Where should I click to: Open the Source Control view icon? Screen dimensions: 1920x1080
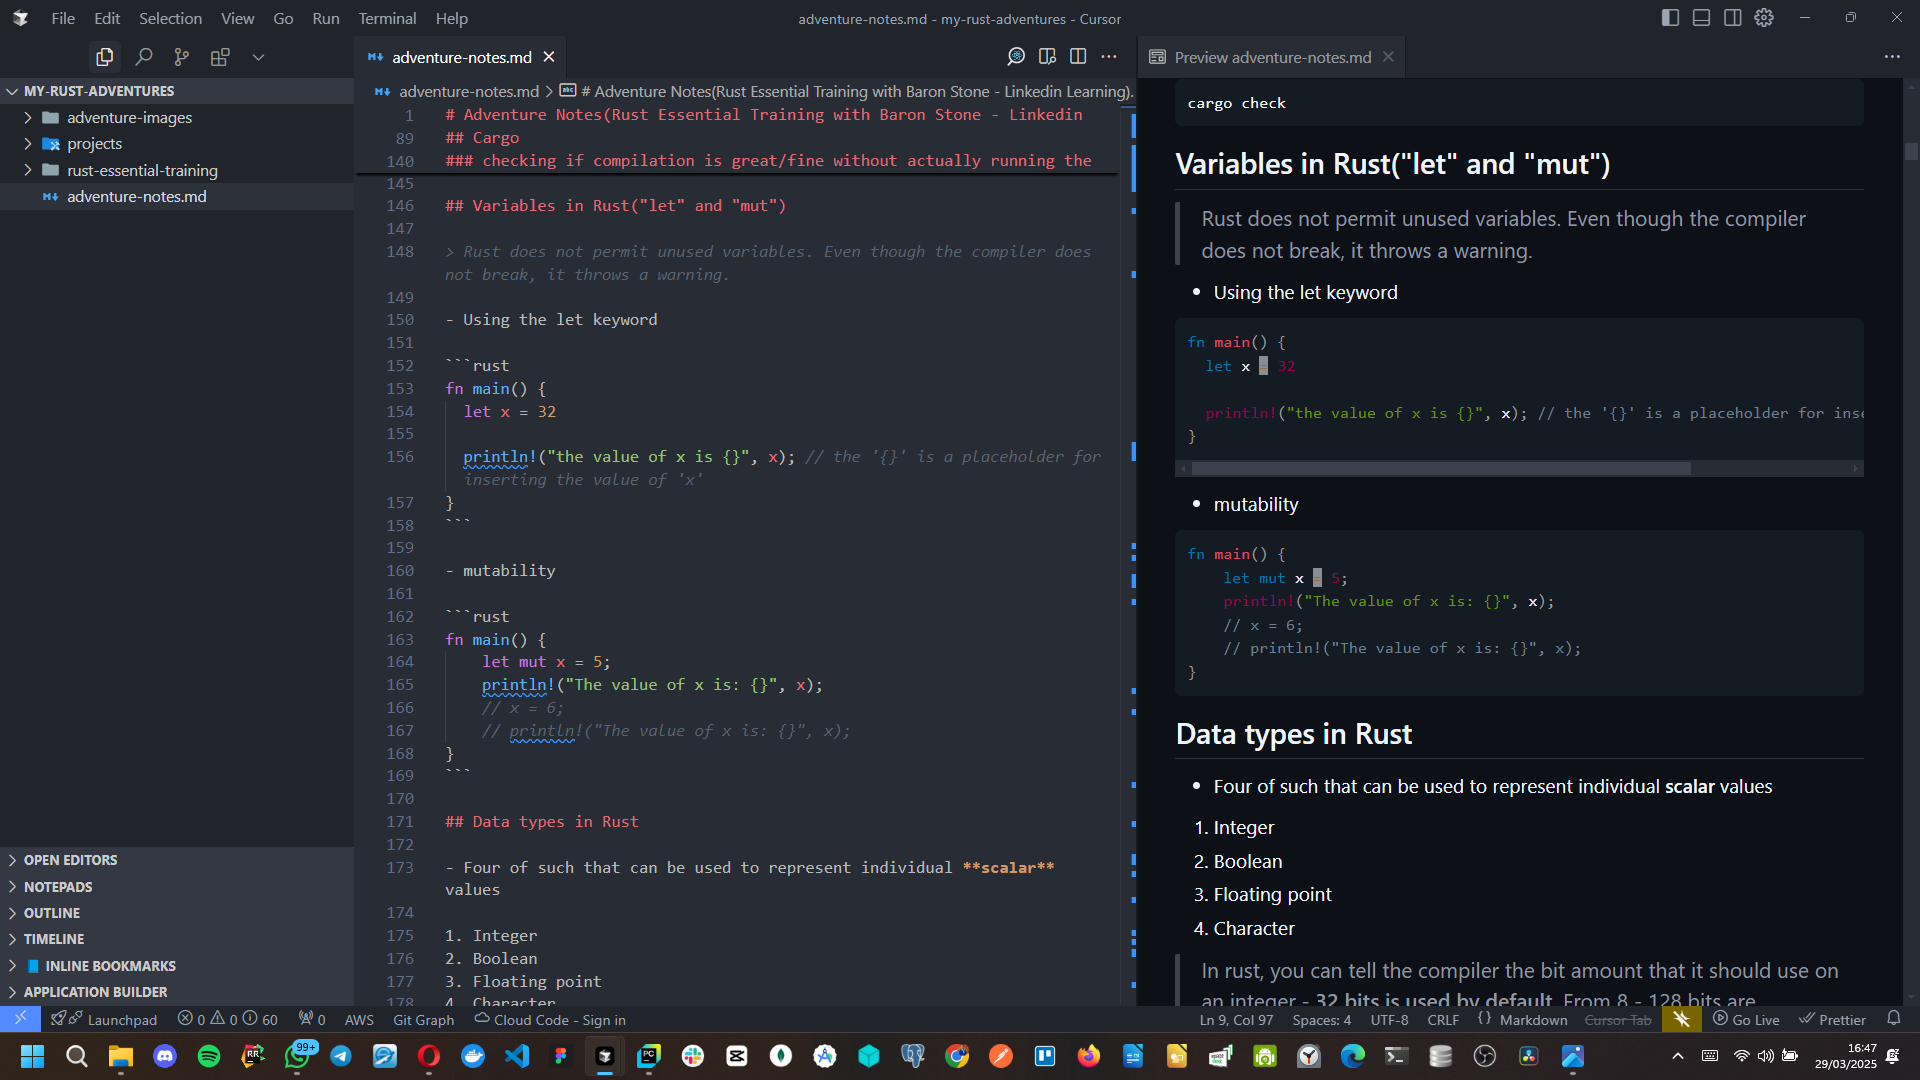(181, 57)
